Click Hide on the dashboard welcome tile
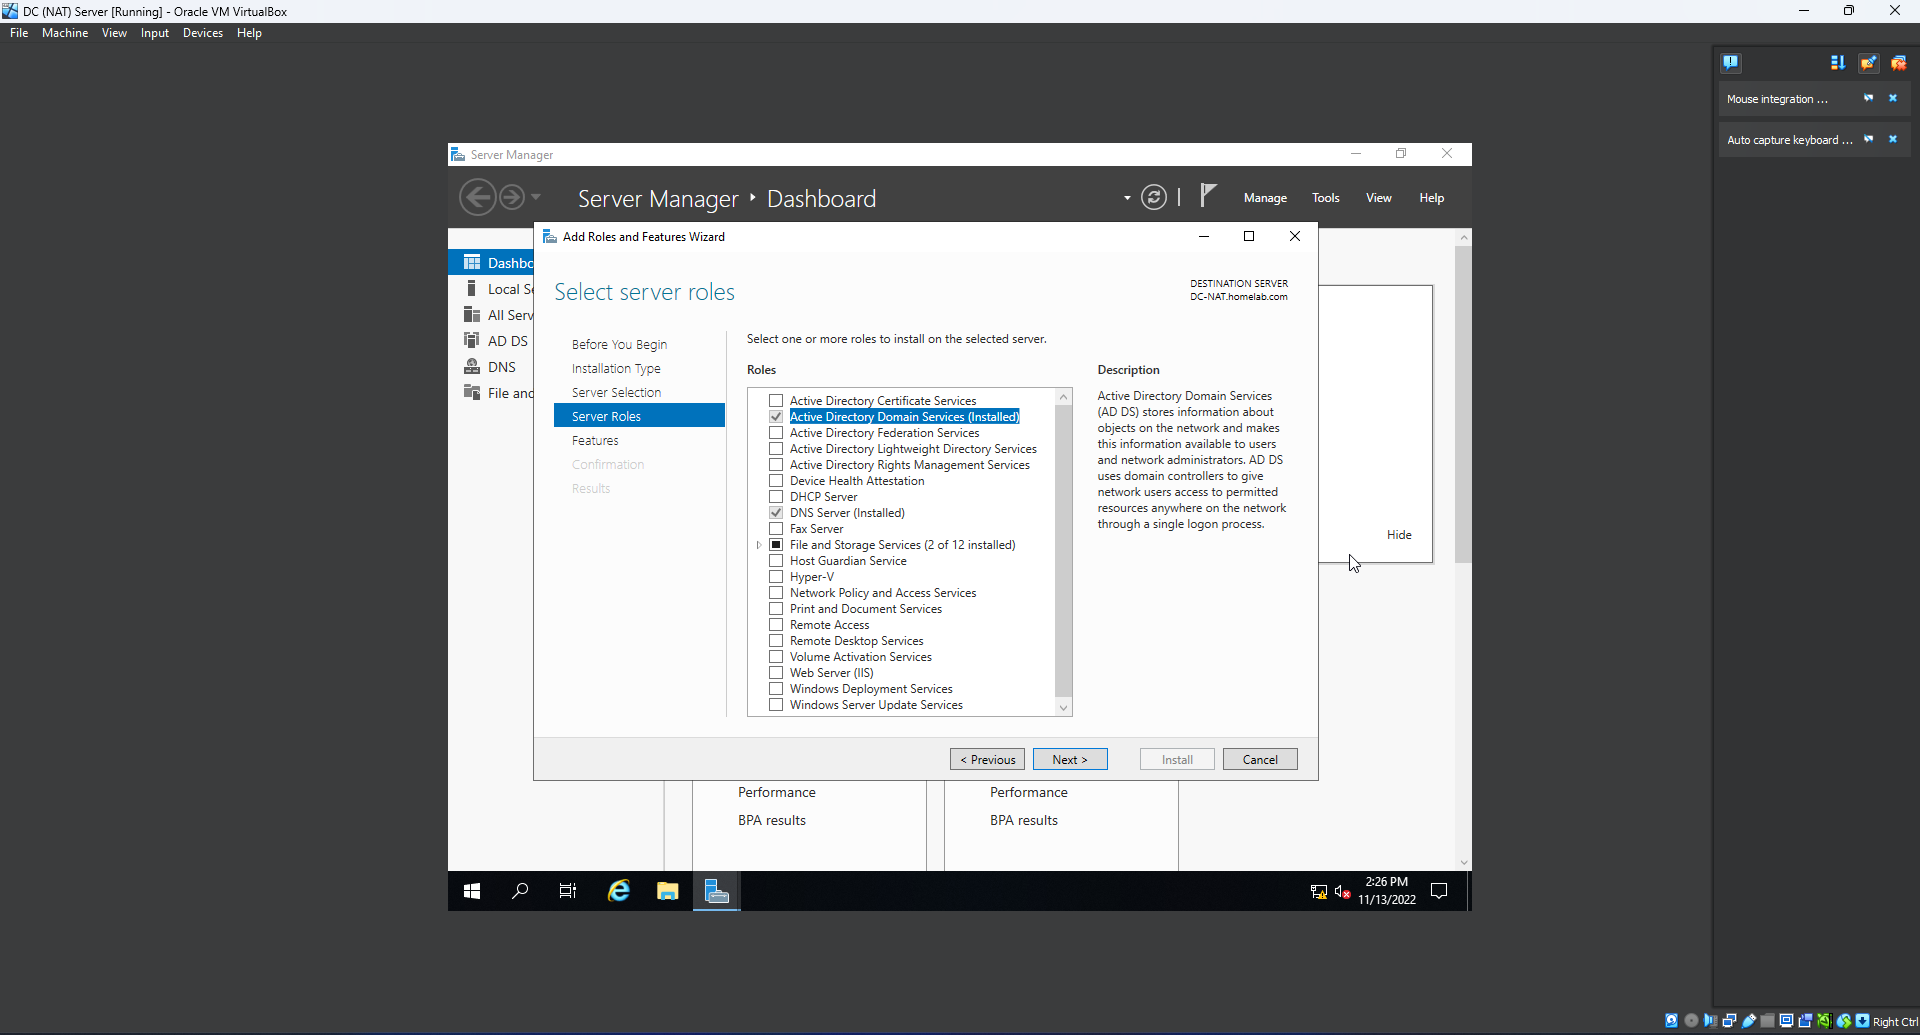This screenshot has width=1920, height=1035. tap(1399, 535)
